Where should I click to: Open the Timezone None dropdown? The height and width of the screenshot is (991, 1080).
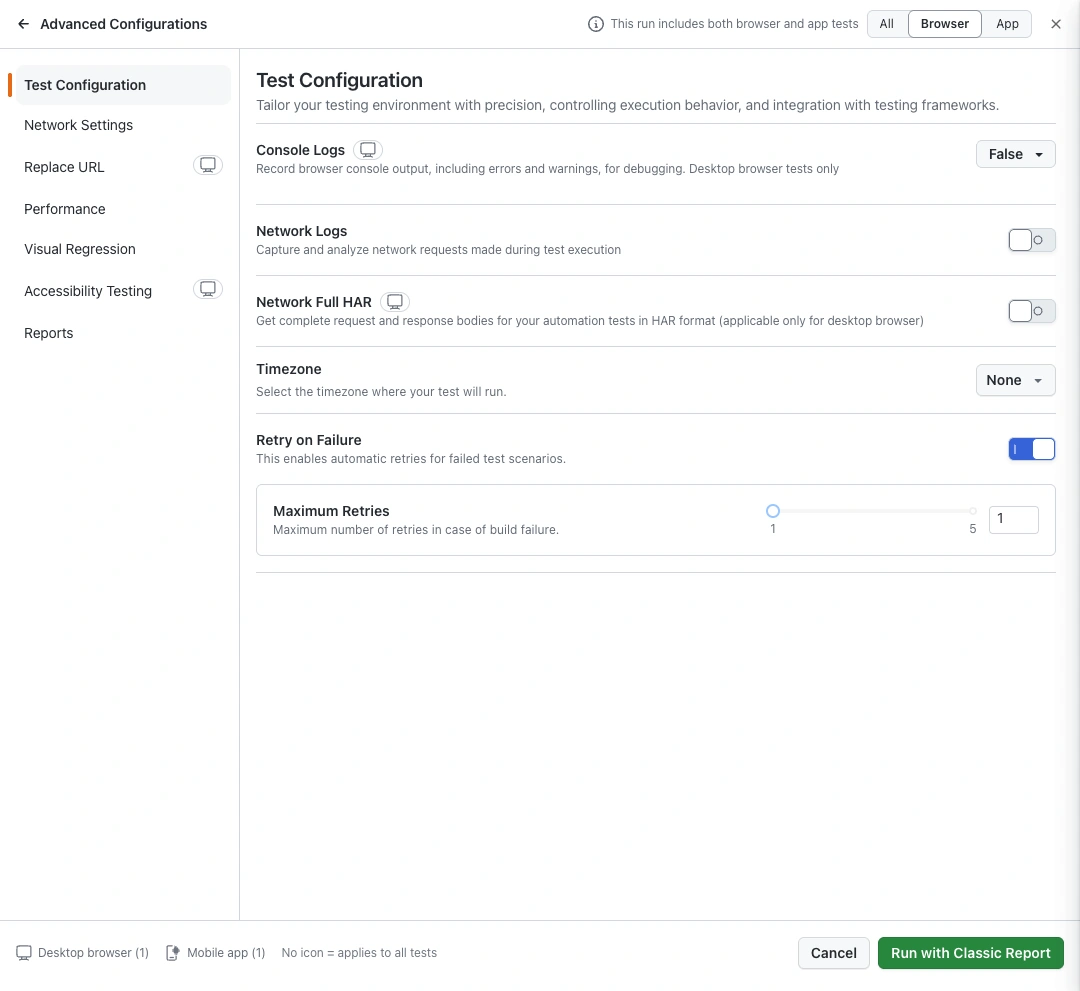pyautogui.click(x=1015, y=380)
